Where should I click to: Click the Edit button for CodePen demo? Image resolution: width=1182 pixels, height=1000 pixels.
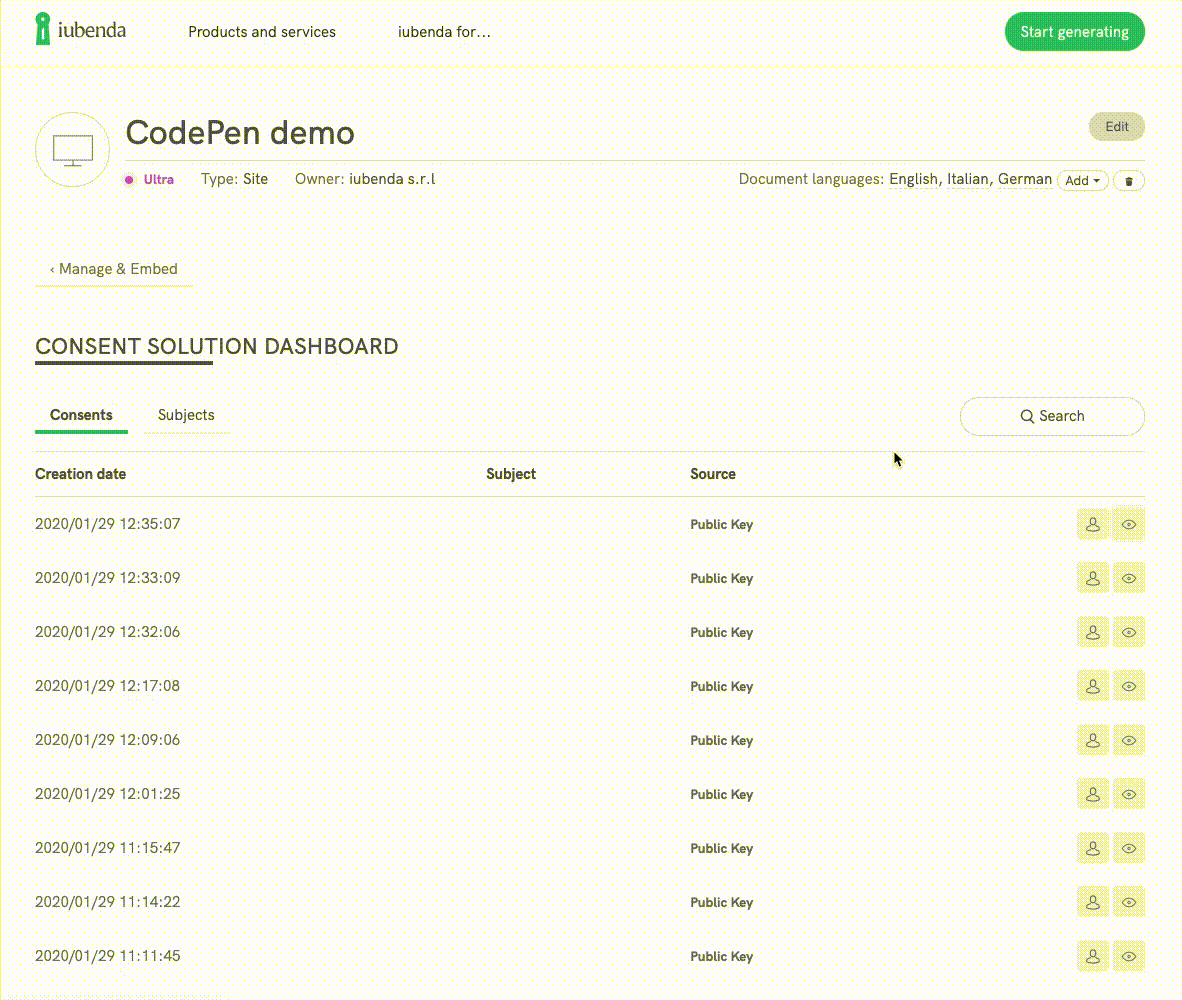(1116, 126)
